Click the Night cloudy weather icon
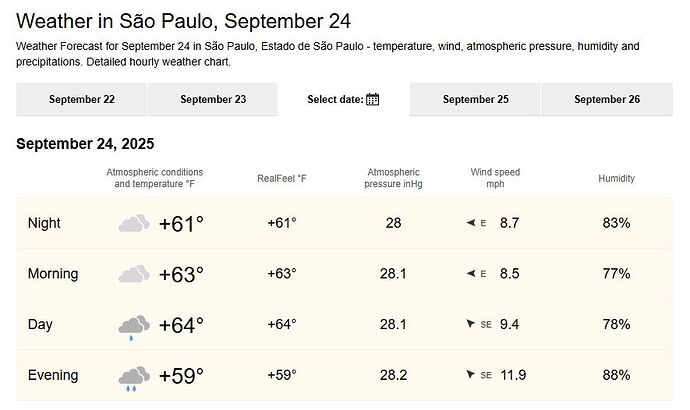Image resolution: width=690 pixels, height=410 pixels. click(133, 223)
